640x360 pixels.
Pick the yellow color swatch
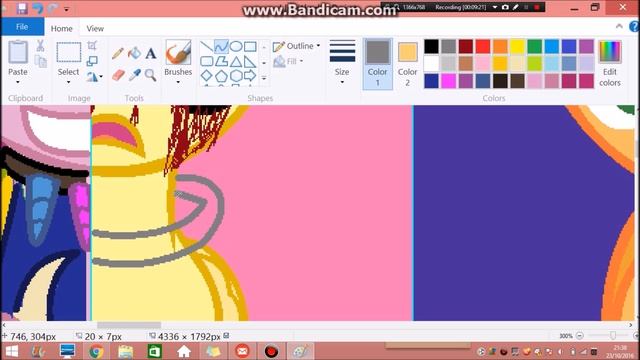coord(517,47)
